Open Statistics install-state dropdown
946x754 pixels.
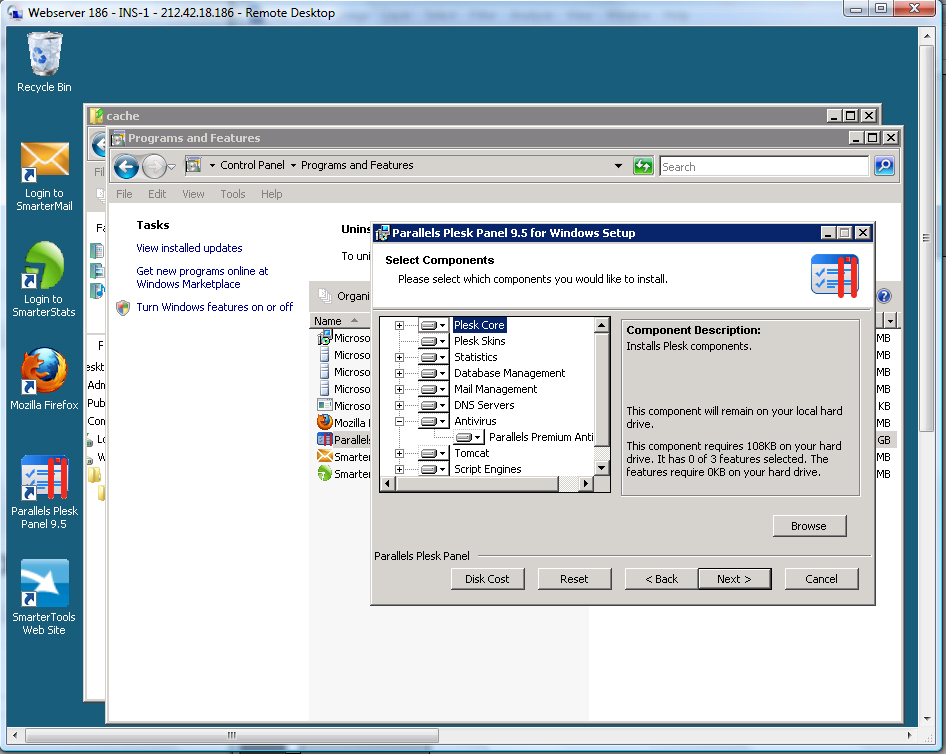[x=433, y=357]
